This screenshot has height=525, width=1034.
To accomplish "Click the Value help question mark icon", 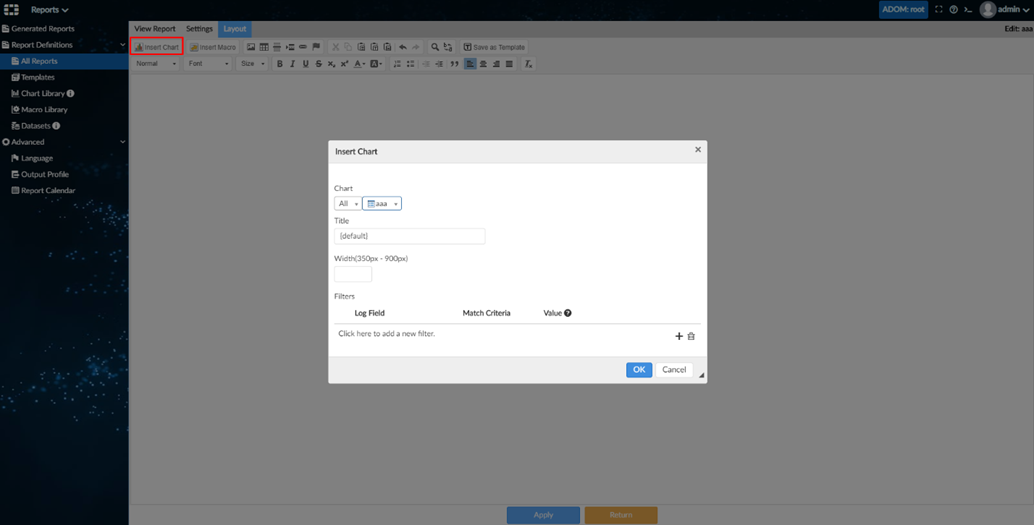I will 568,313.
